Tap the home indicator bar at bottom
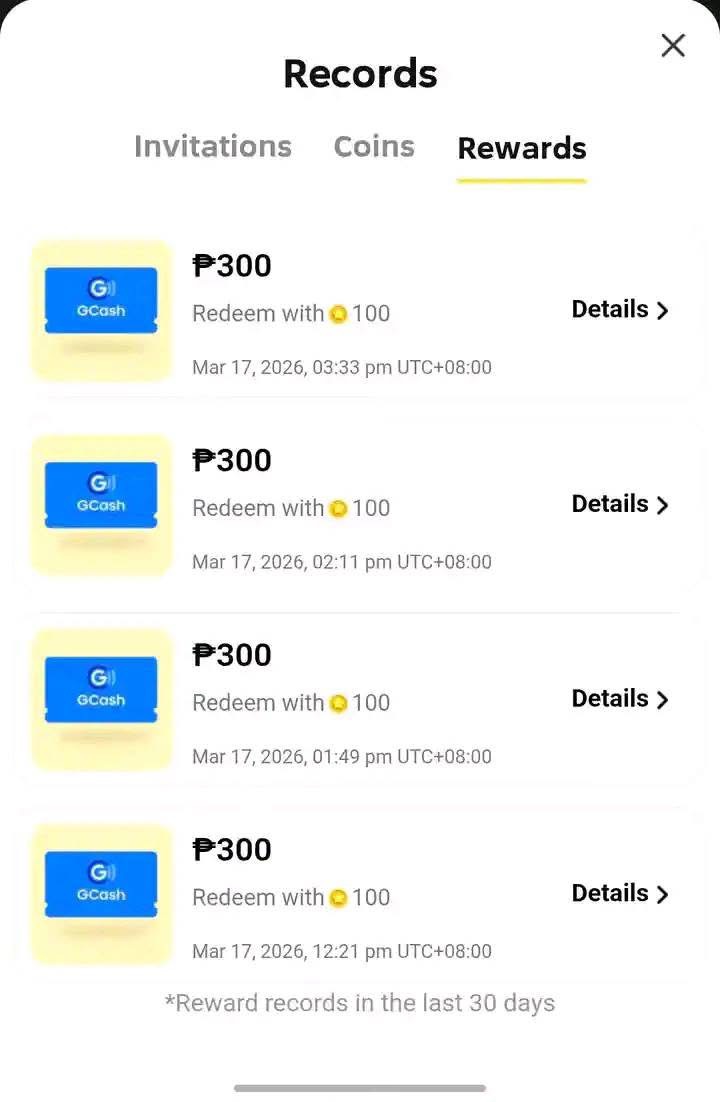This screenshot has width=720, height=1102. 360,1088
